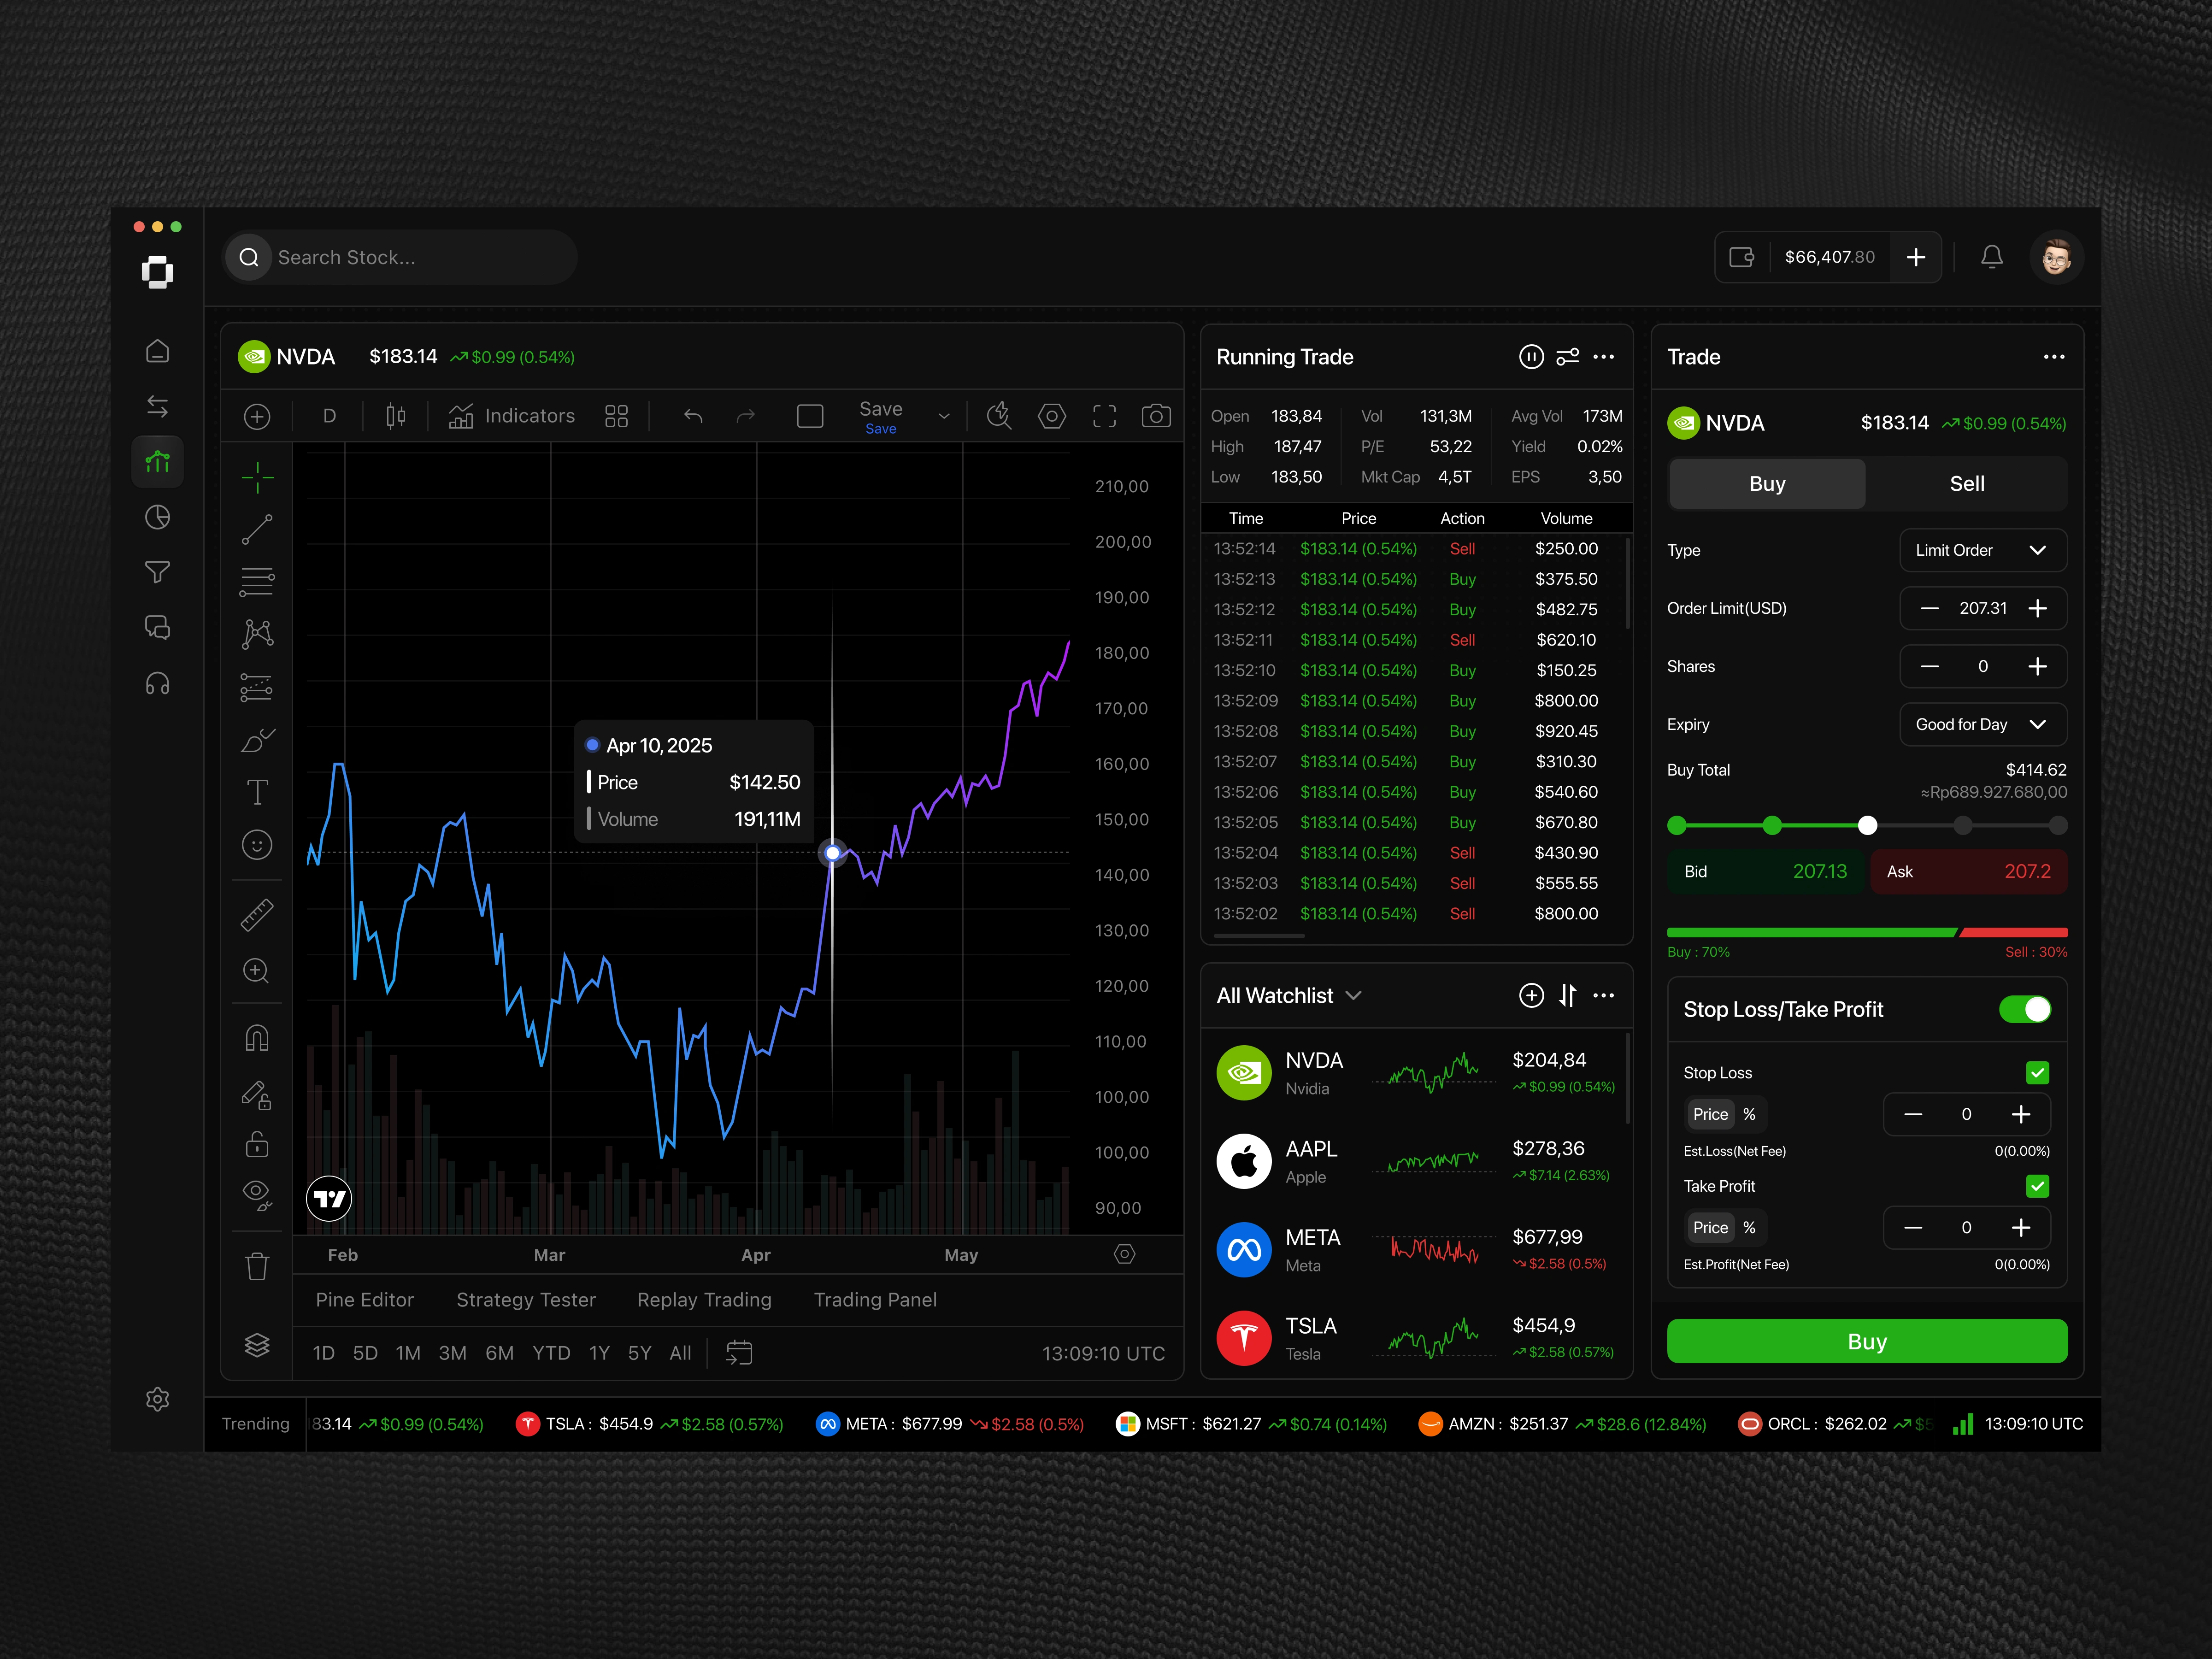Open the Limit Order type dropdown
The width and height of the screenshot is (2212, 1659).
pyautogui.click(x=1982, y=550)
